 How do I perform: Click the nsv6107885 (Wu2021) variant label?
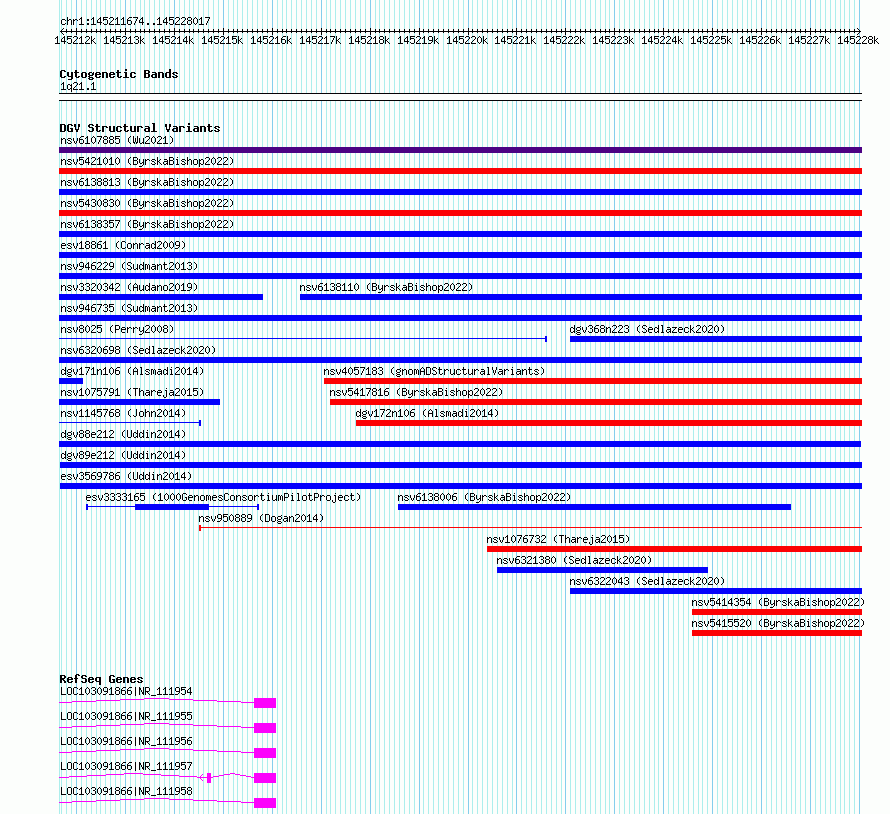pos(117,140)
